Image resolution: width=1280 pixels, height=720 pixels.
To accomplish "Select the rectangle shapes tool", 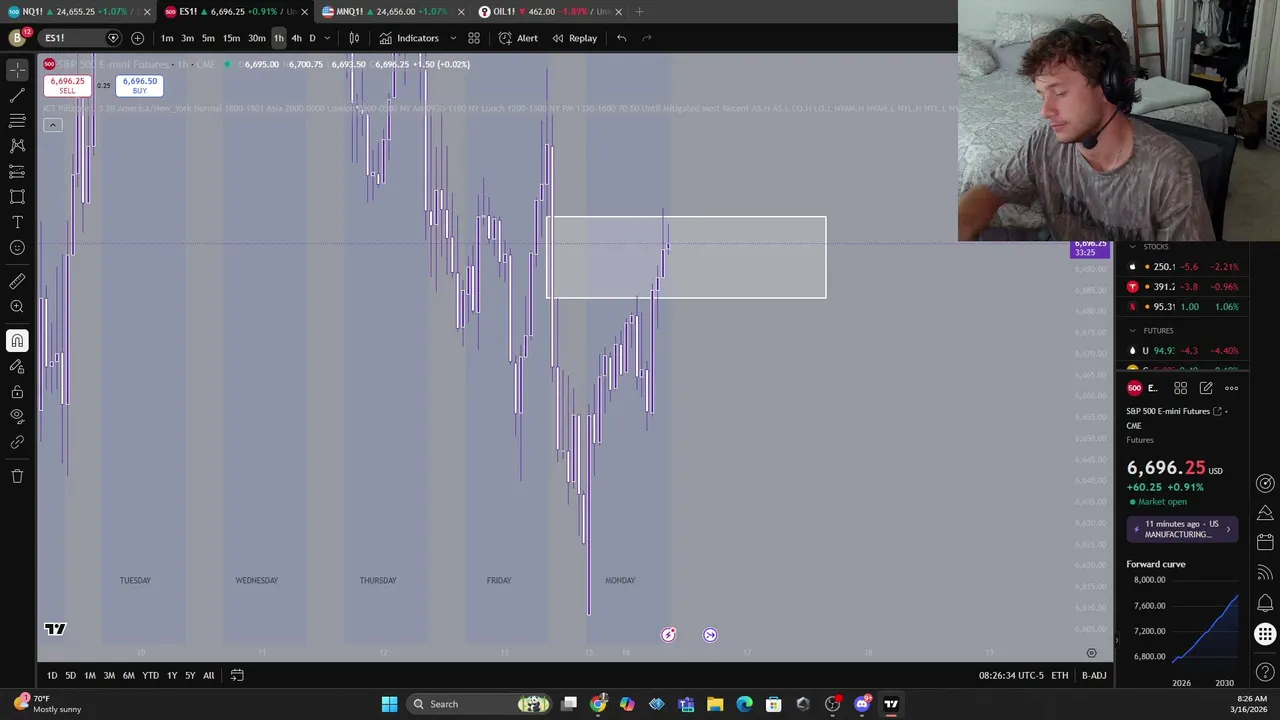I will [17, 197].
